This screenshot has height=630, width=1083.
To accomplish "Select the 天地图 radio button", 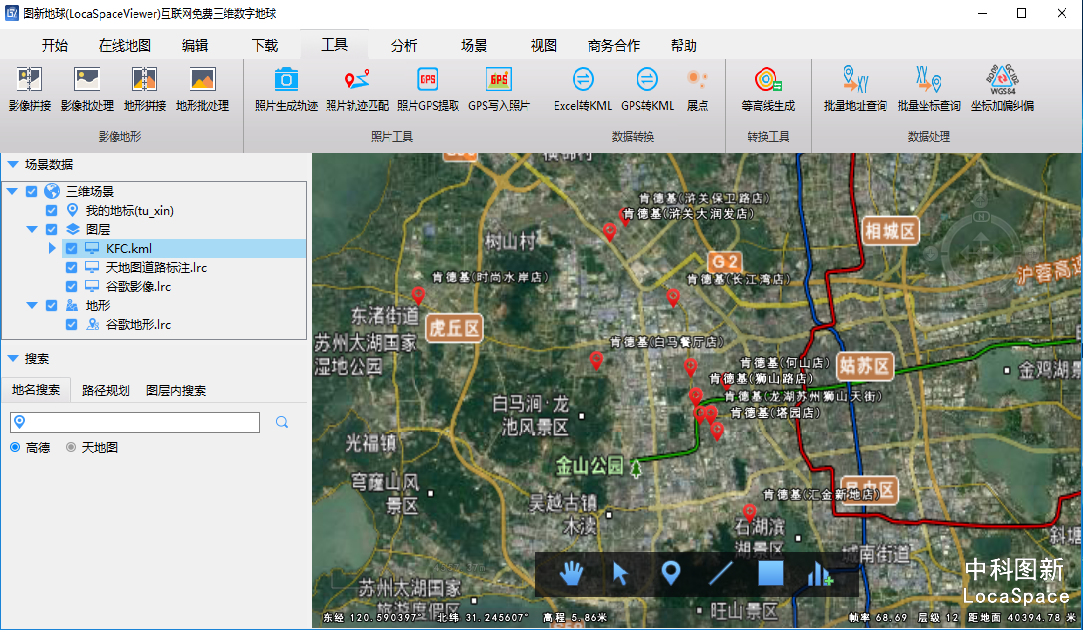I will click(x=70, y=448).
